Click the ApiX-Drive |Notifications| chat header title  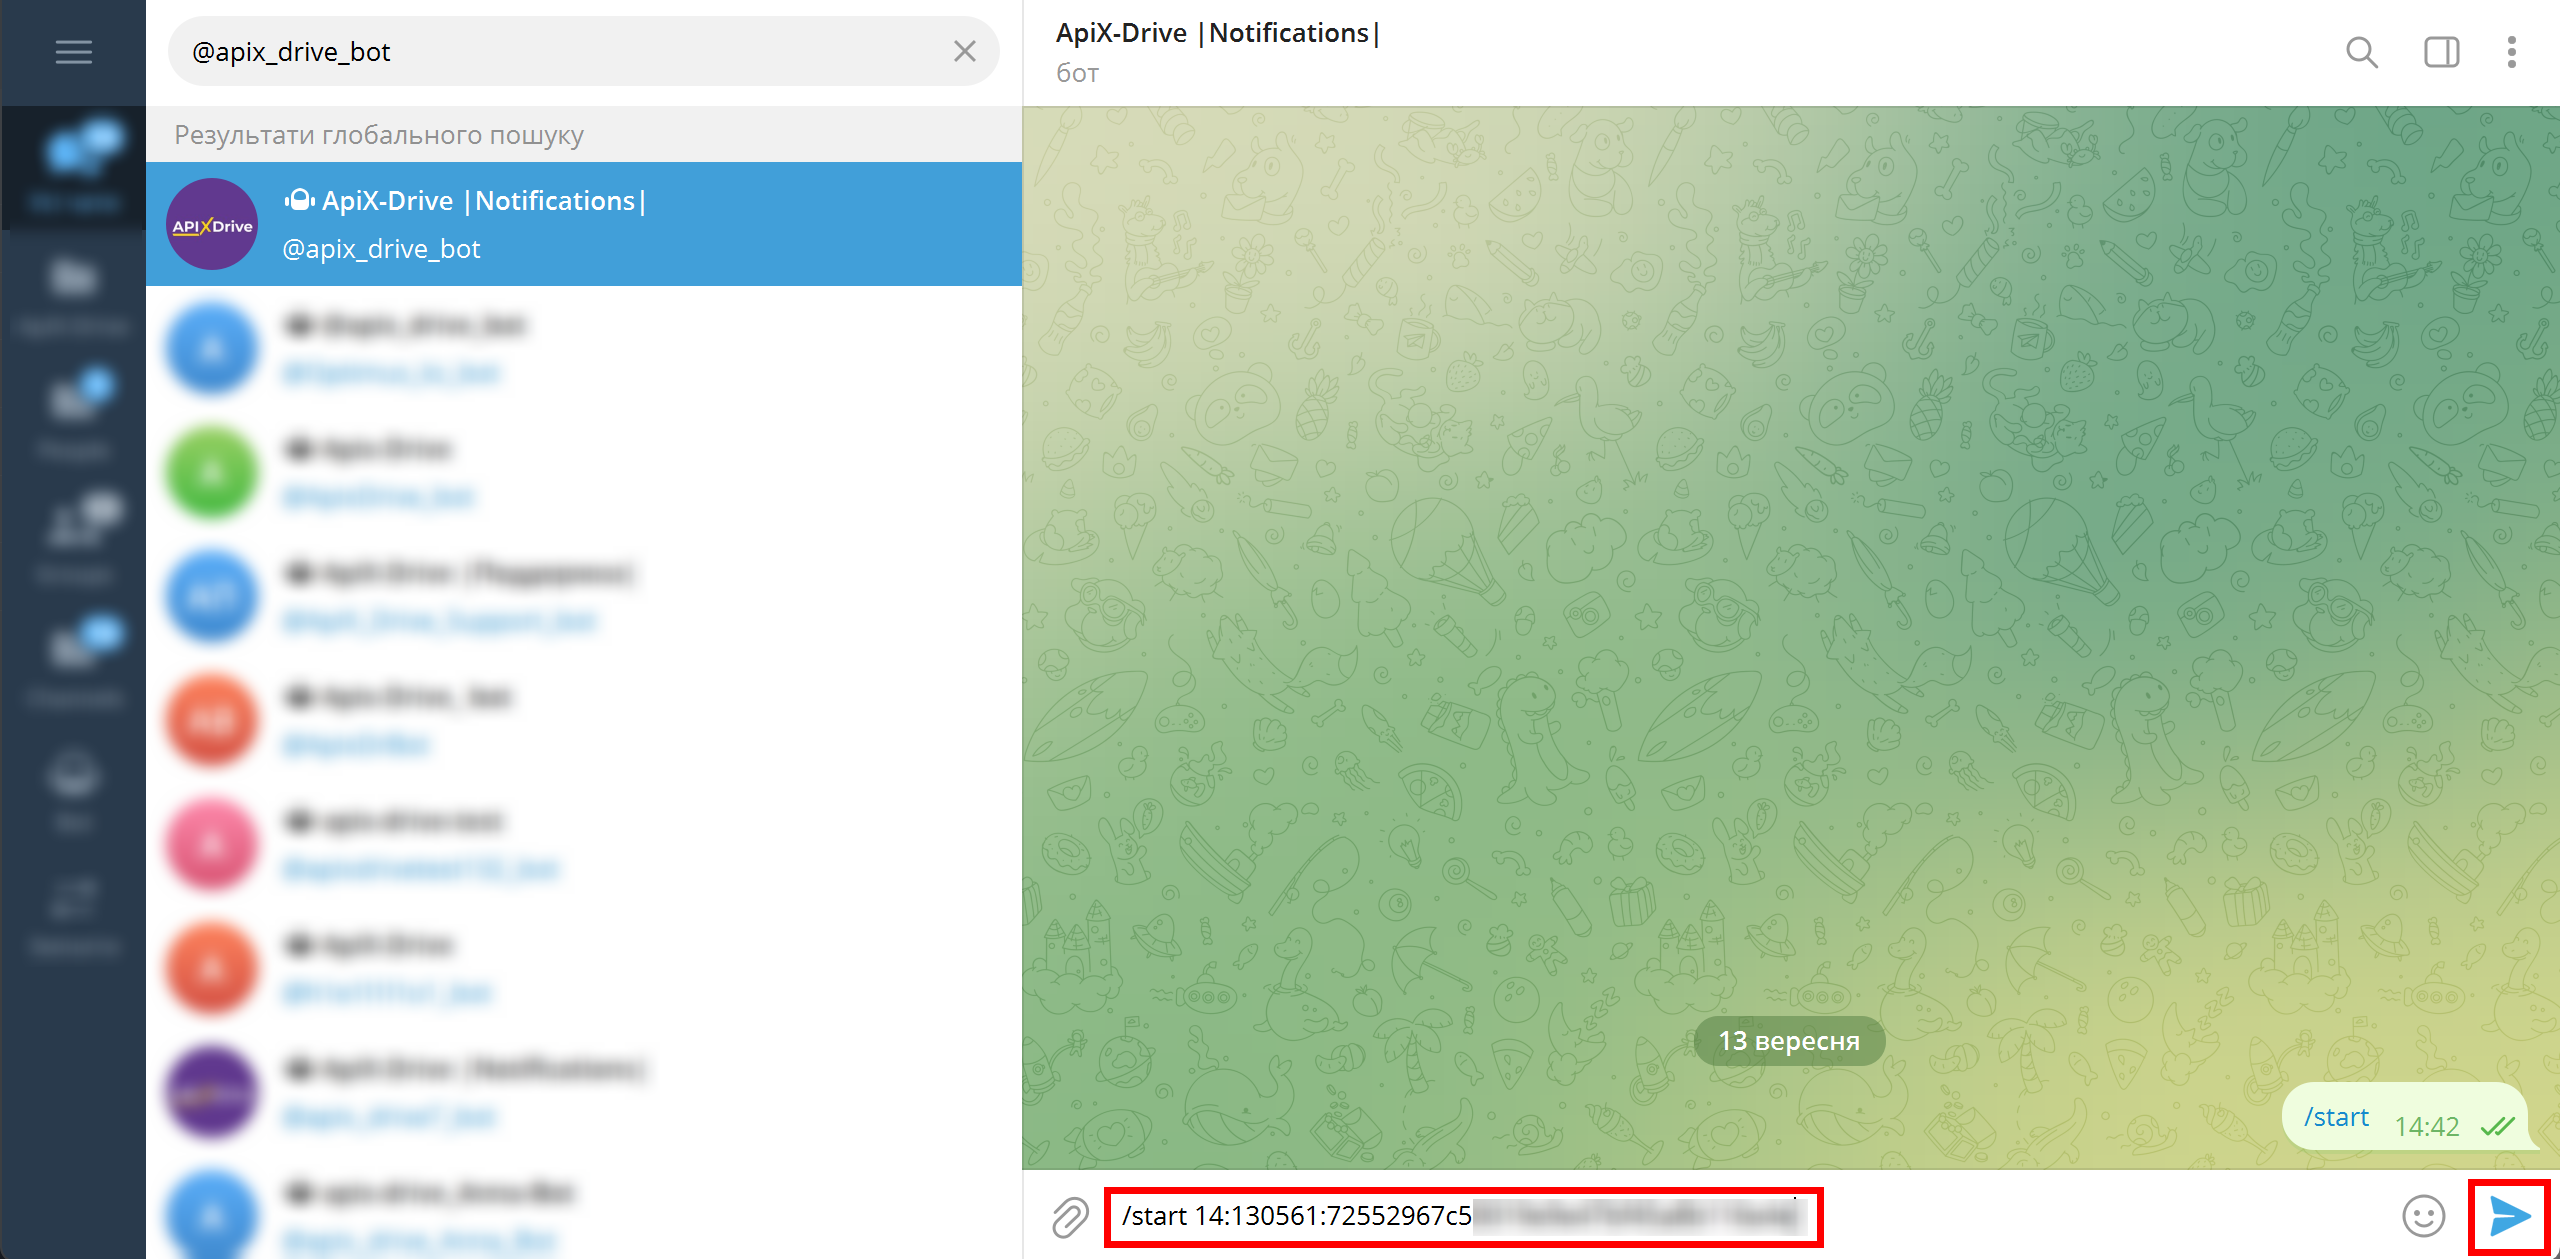click(x=1217, y=33)
